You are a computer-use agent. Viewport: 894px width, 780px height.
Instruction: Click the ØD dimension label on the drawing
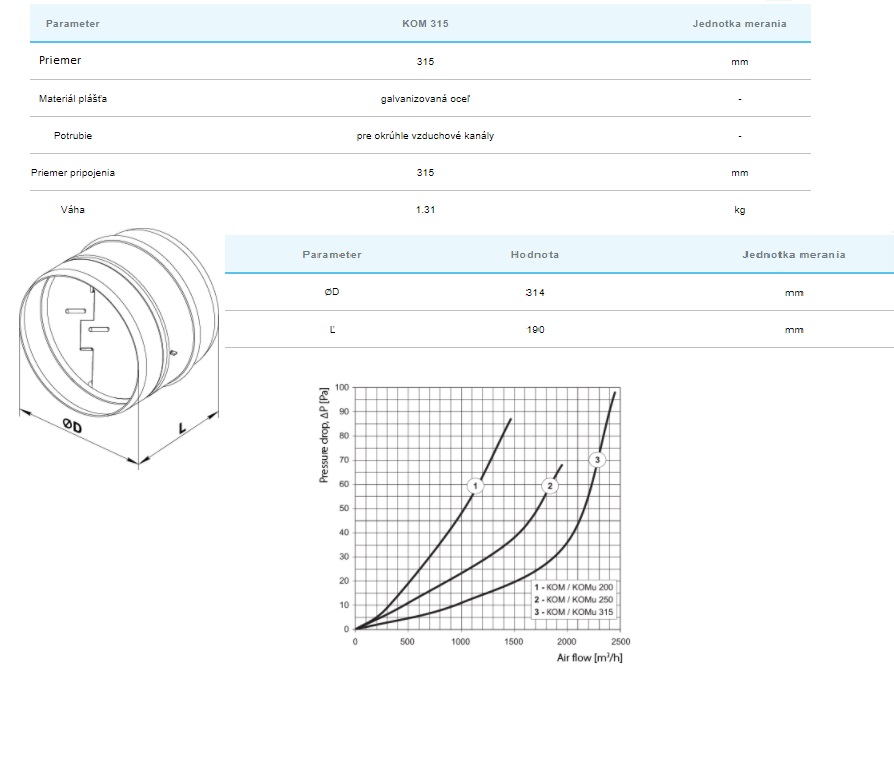click(x=71, y=427)
